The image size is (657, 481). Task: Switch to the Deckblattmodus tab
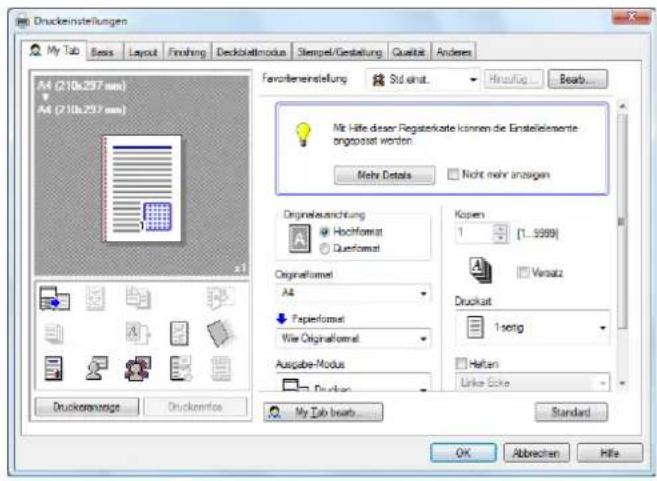pyautogui.click(x=251, y=52)
